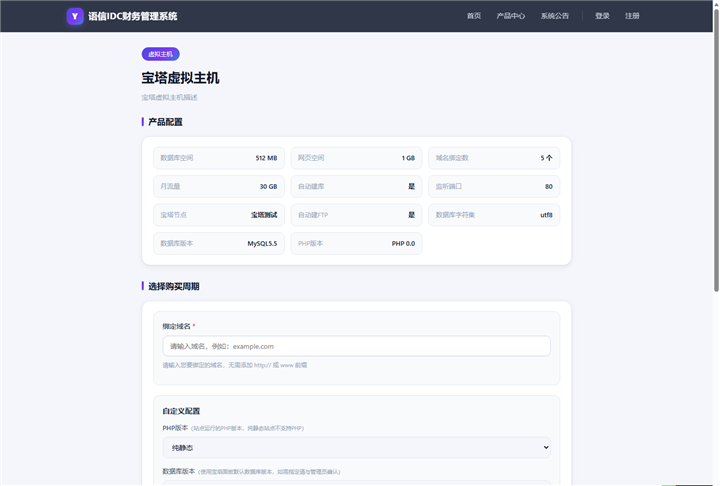The width and height of the screenshot is (720, 486).
Task: Click the domain hint text below input
Action: click(x=235, y=365)
